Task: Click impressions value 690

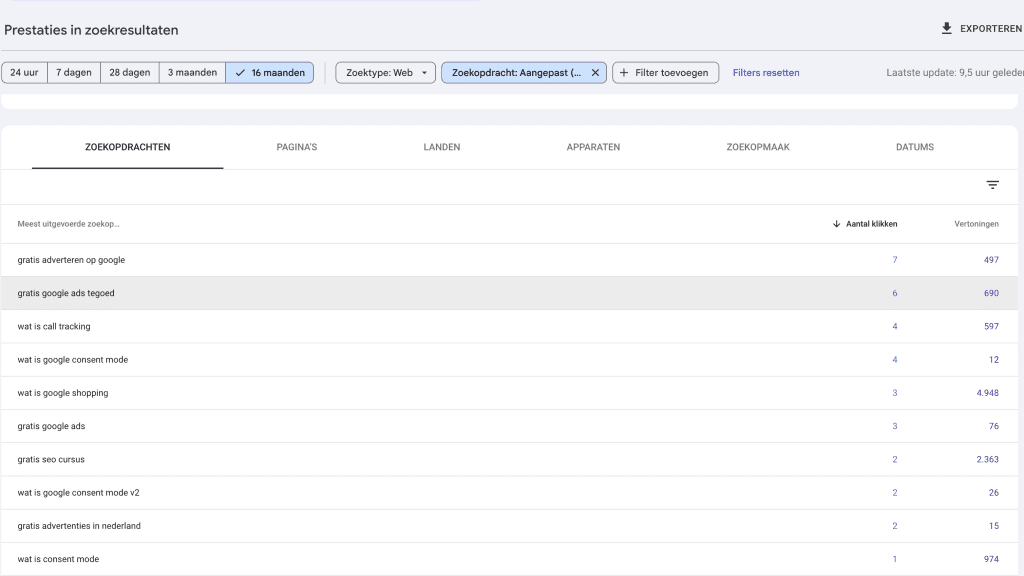Action: [991, 293]
